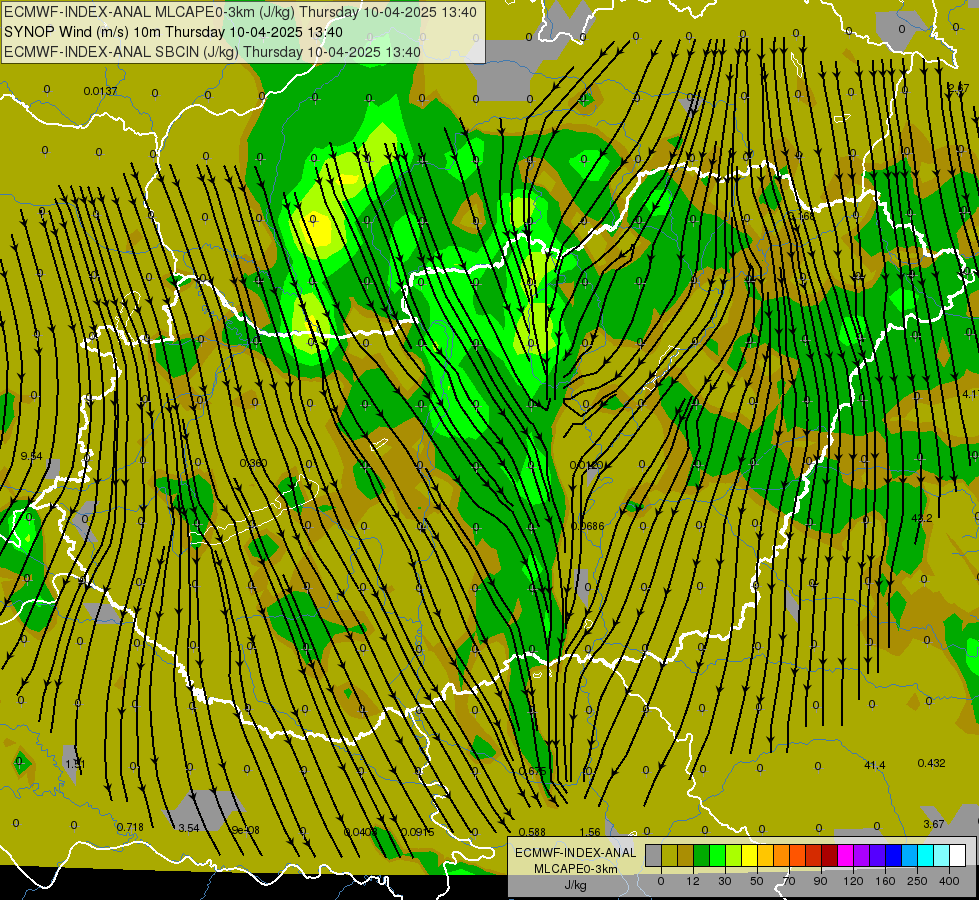Click the map value 0.0686
This screenshot has height=900, width=979.
click(588, 526)
